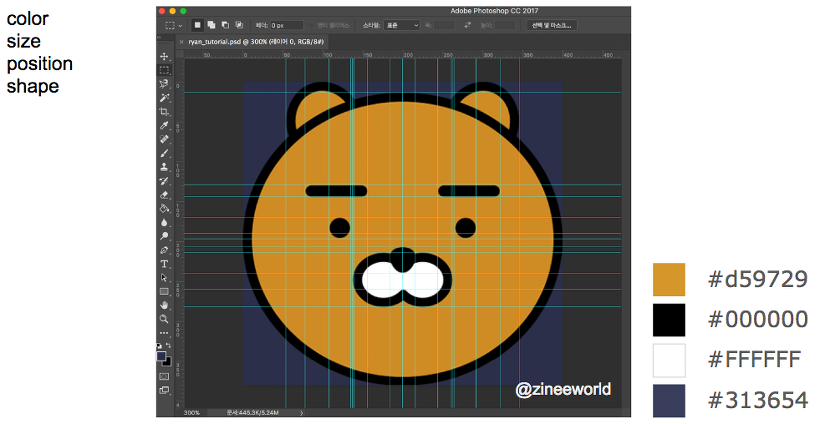Image resolution: width=820 pixels, height=424 pixels.
Task: Select the Pen tool
Action: pyautogui.click(x=164, y=250)
